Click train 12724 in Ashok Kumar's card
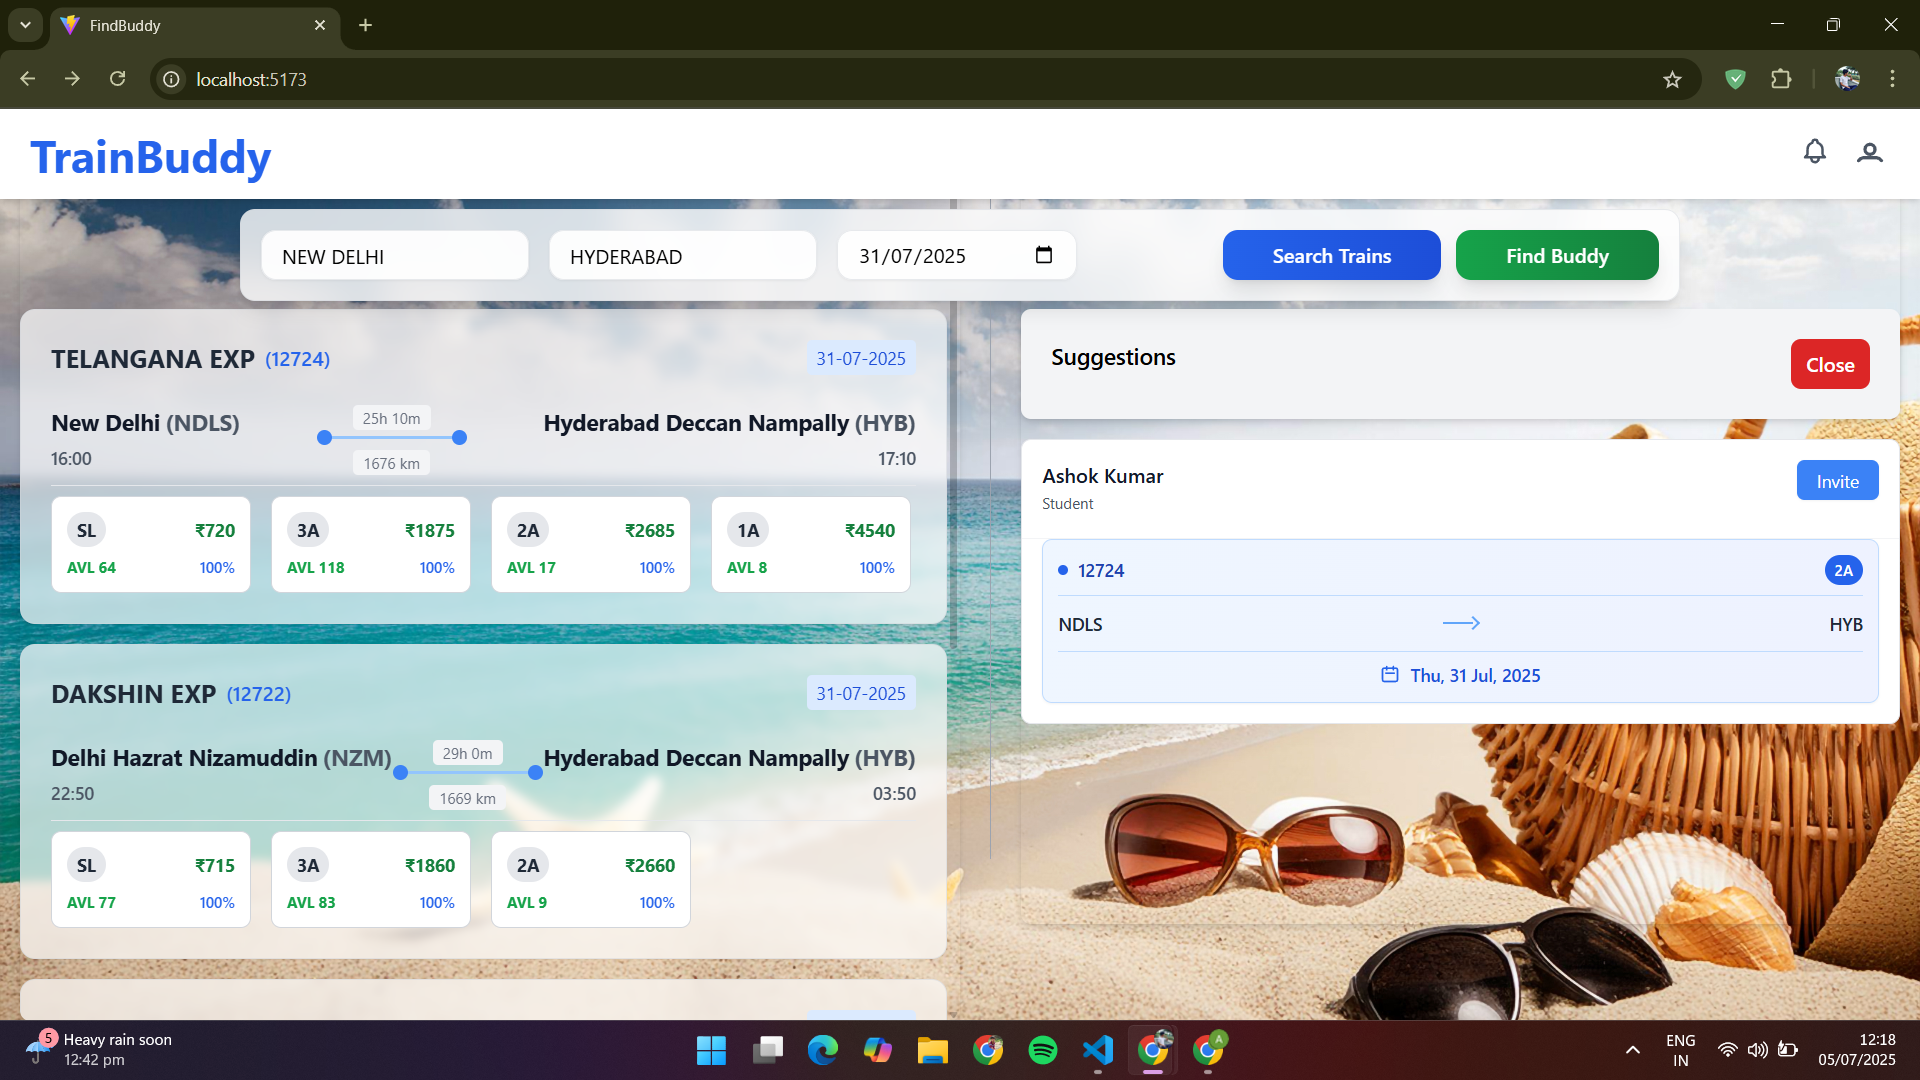The height and width of the screenshot is (1080, 1920). click(x=1101, y=570)
